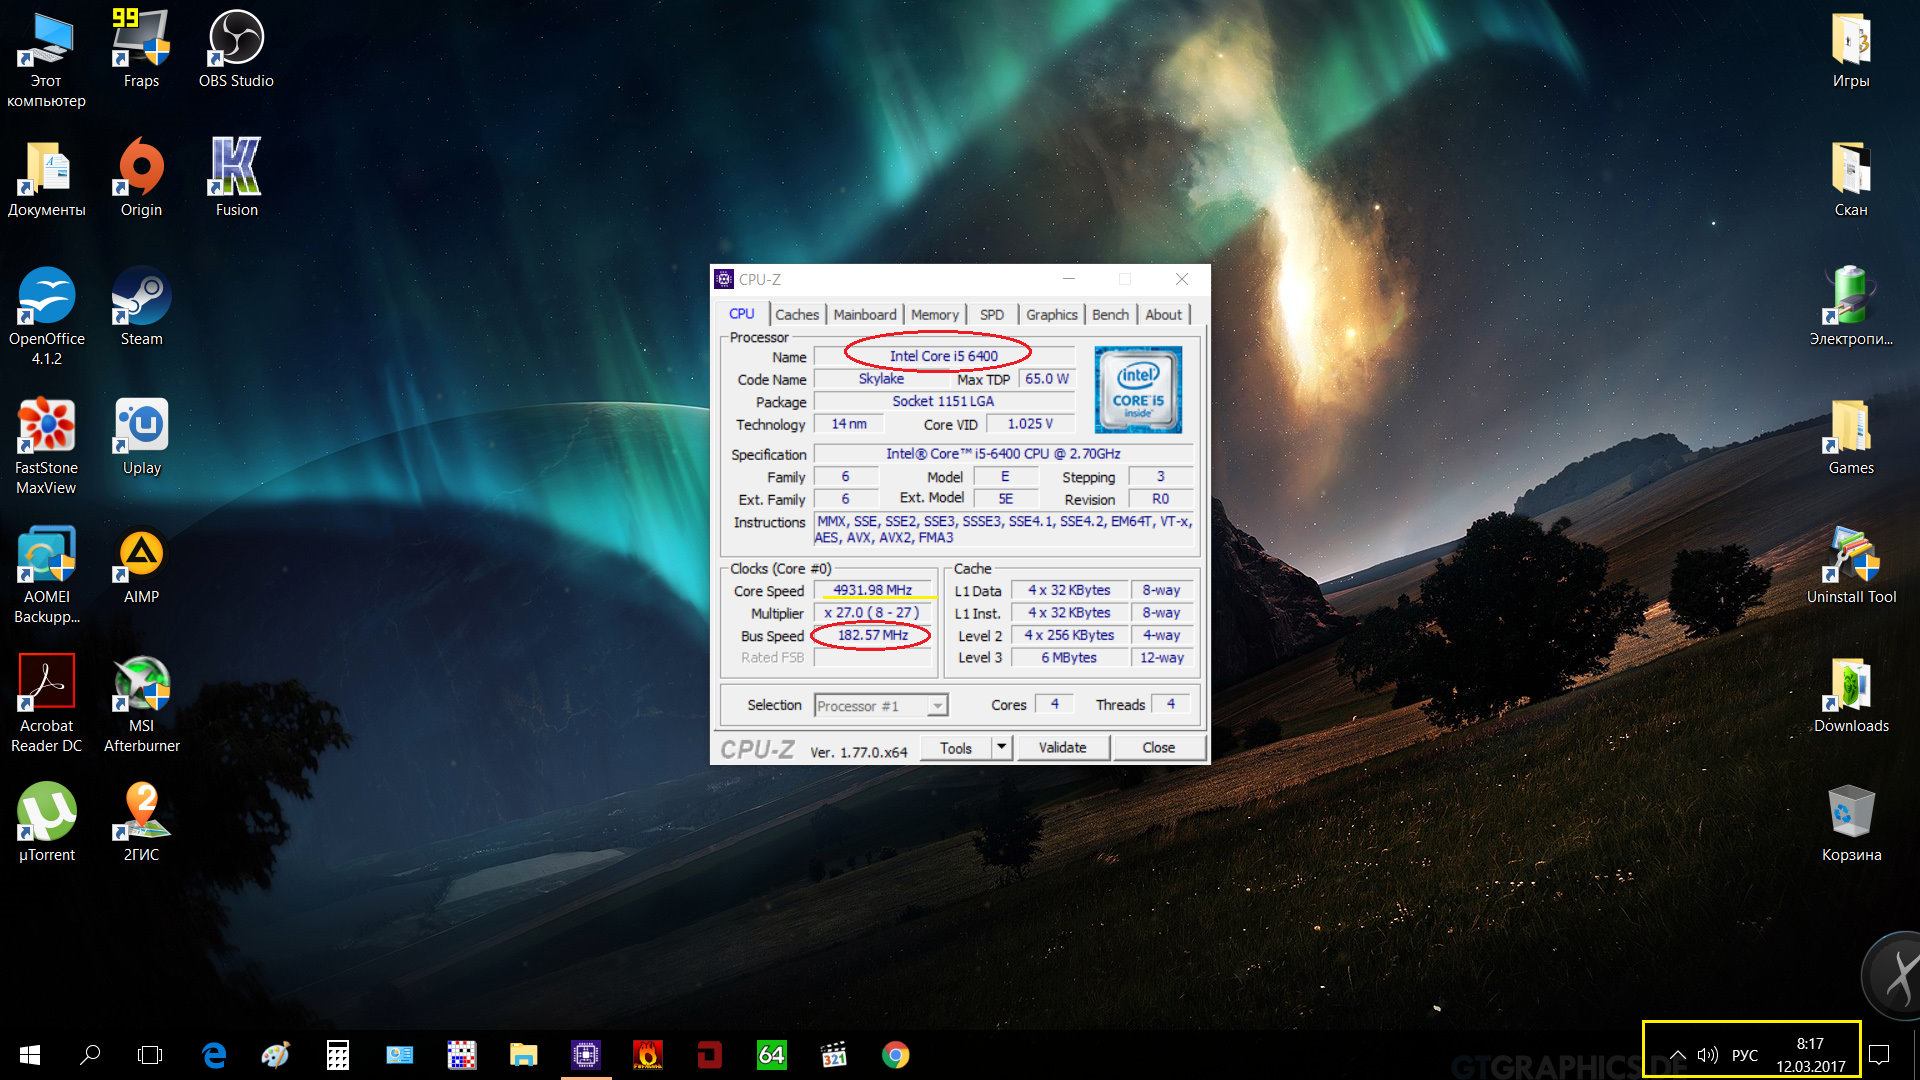
Task: Click the volume speaker tray icon
Action: coord(1708,1055)
